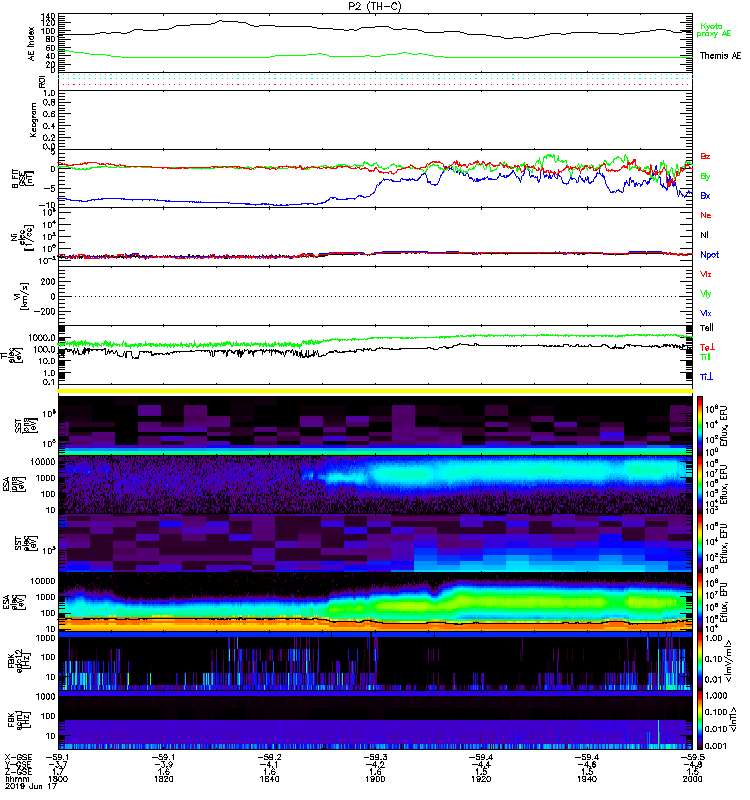Click the blue Vix velocity legend label
750x800 pixels.
(x=706, y=313)
